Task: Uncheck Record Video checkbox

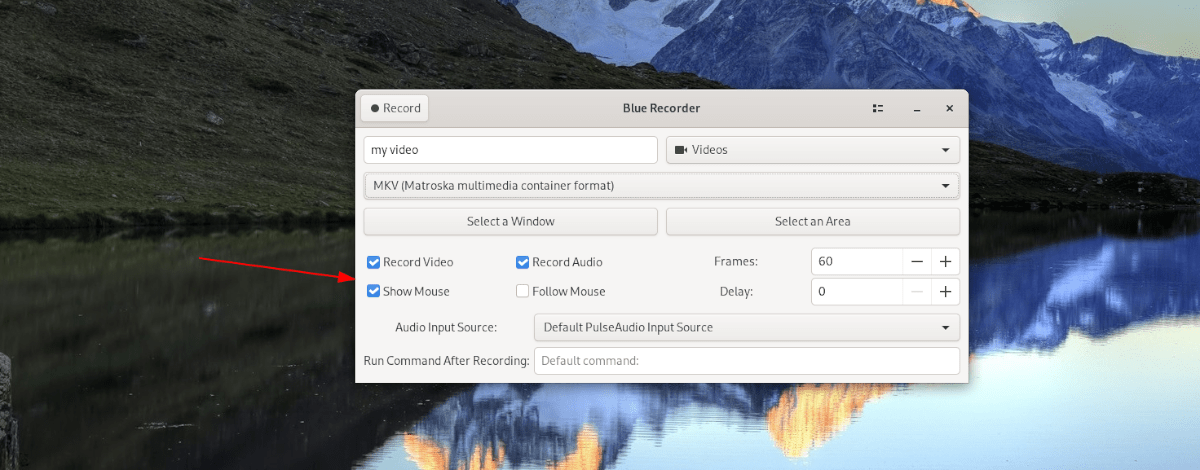Action: click(x=373, y=262)
